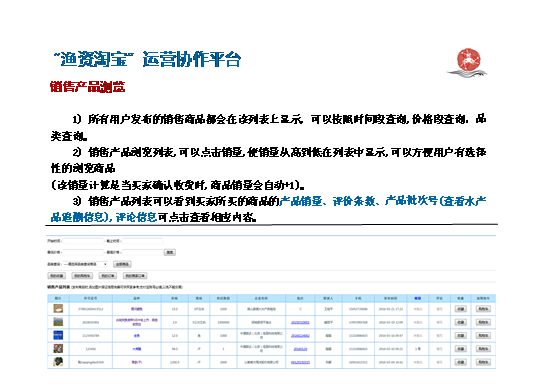
Task: Click the red fish logo emblem
Action: coord(468,60)
